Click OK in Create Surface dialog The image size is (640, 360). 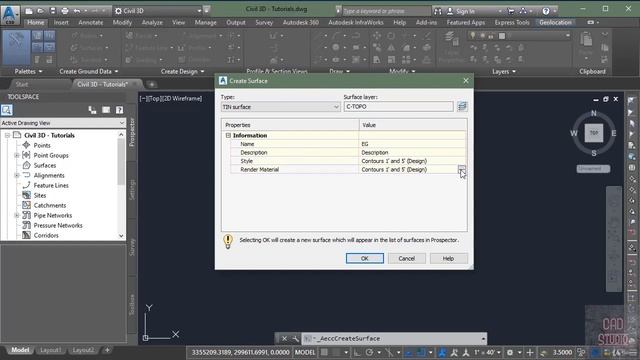365,258
